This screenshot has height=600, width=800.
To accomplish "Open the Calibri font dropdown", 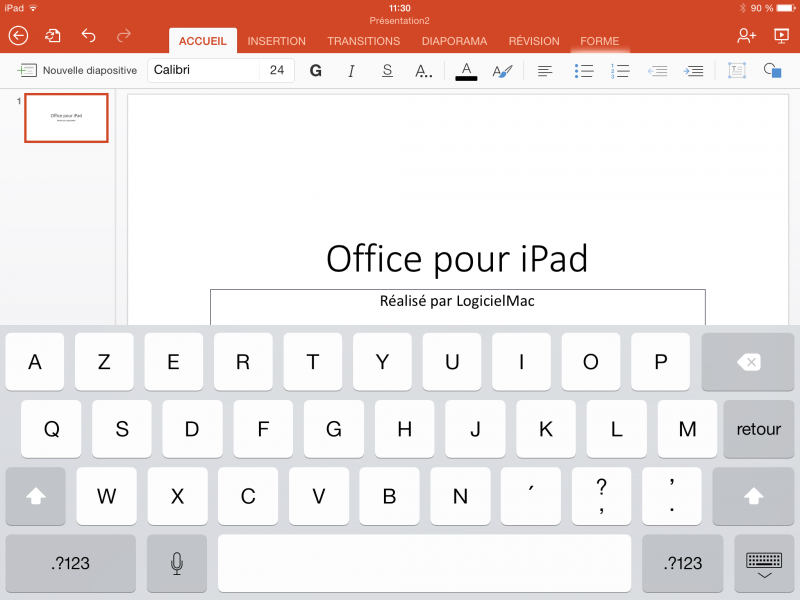I will point(204,70).
